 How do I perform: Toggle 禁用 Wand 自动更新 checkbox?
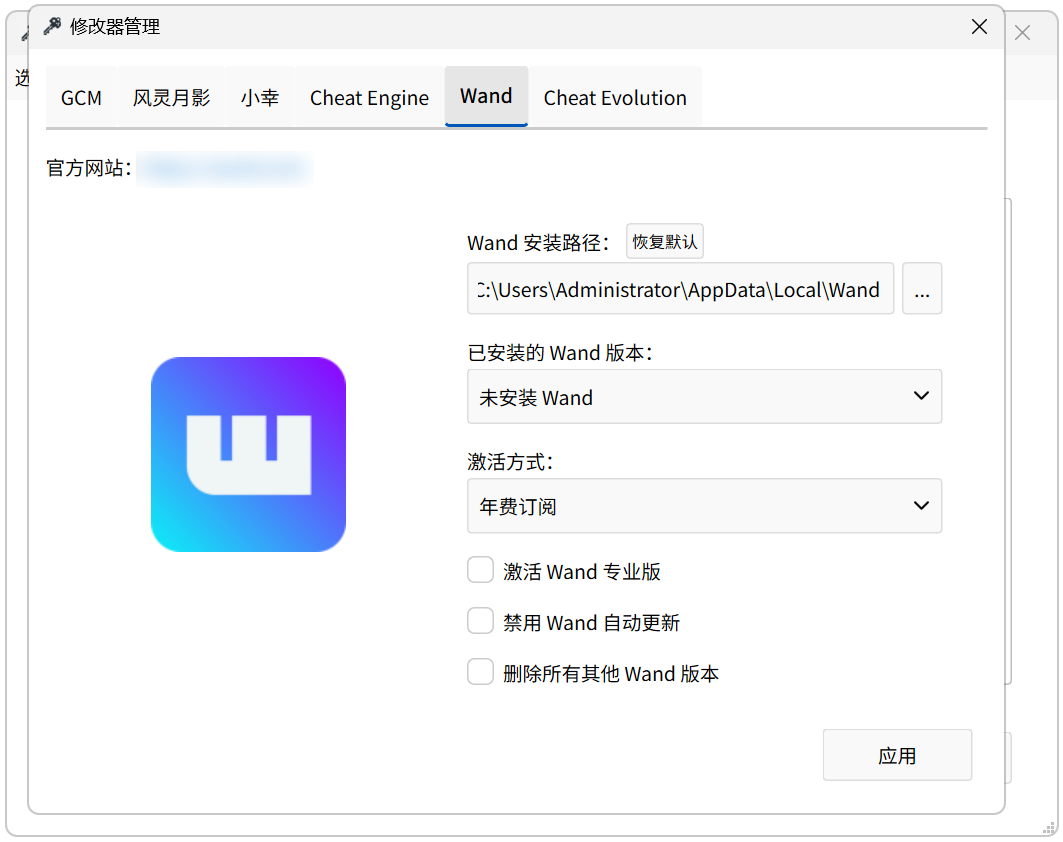(x=481, y=621)
